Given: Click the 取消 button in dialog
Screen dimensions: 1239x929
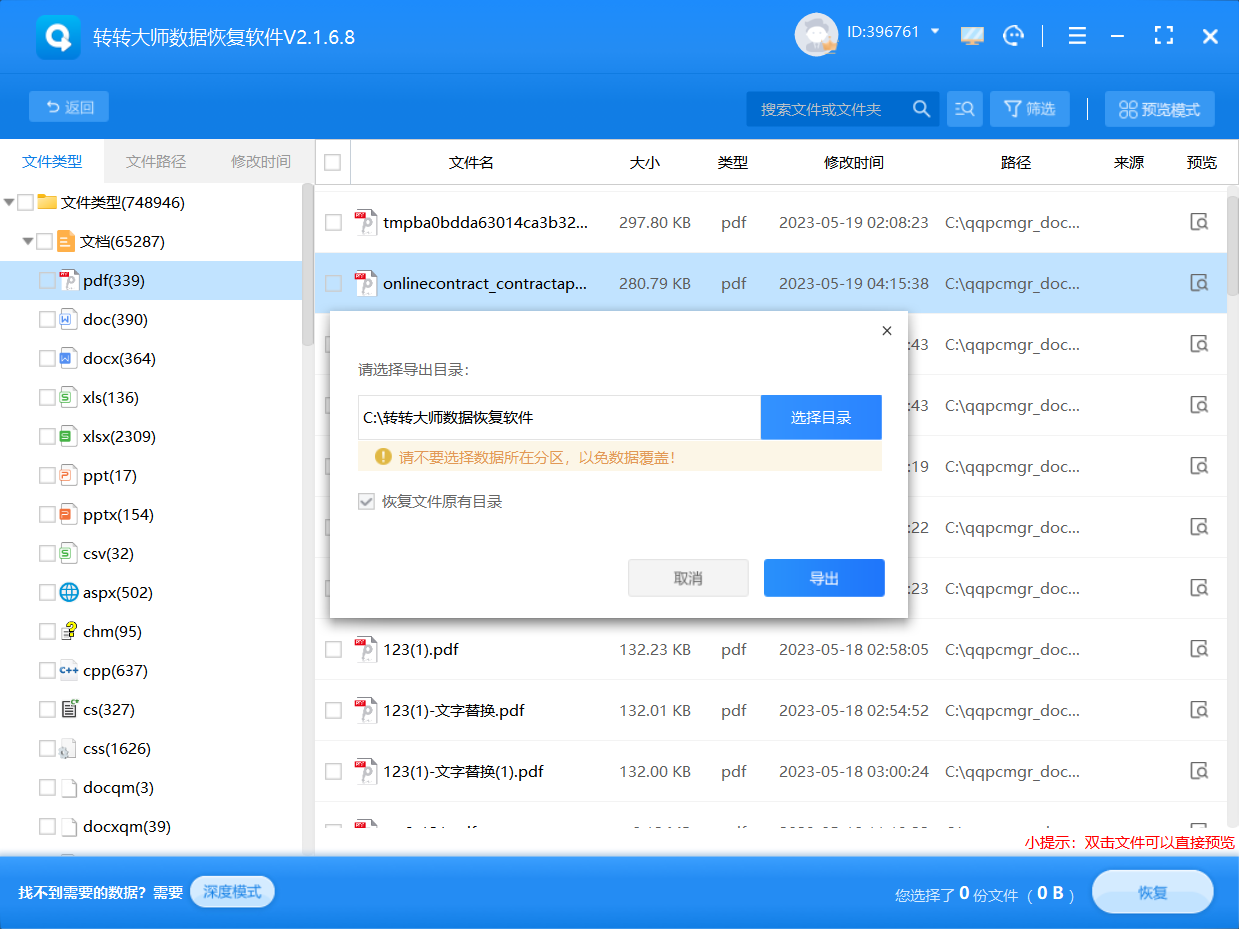Looking at the screenshot, I should click(x=688, y=578).
